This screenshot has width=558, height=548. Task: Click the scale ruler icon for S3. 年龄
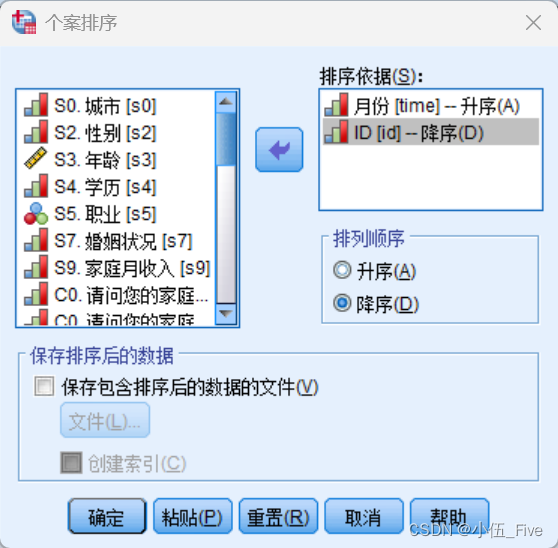36,158
